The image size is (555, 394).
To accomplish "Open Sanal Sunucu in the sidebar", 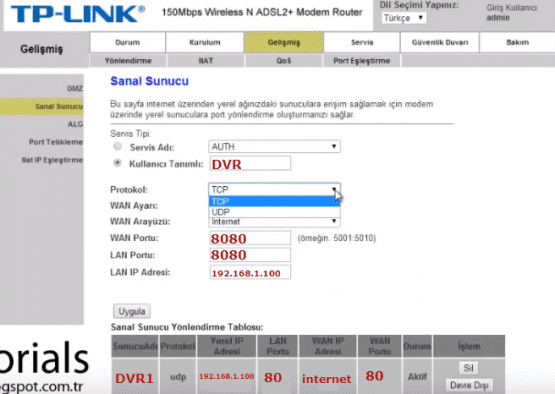I will [x=42, y=107].
